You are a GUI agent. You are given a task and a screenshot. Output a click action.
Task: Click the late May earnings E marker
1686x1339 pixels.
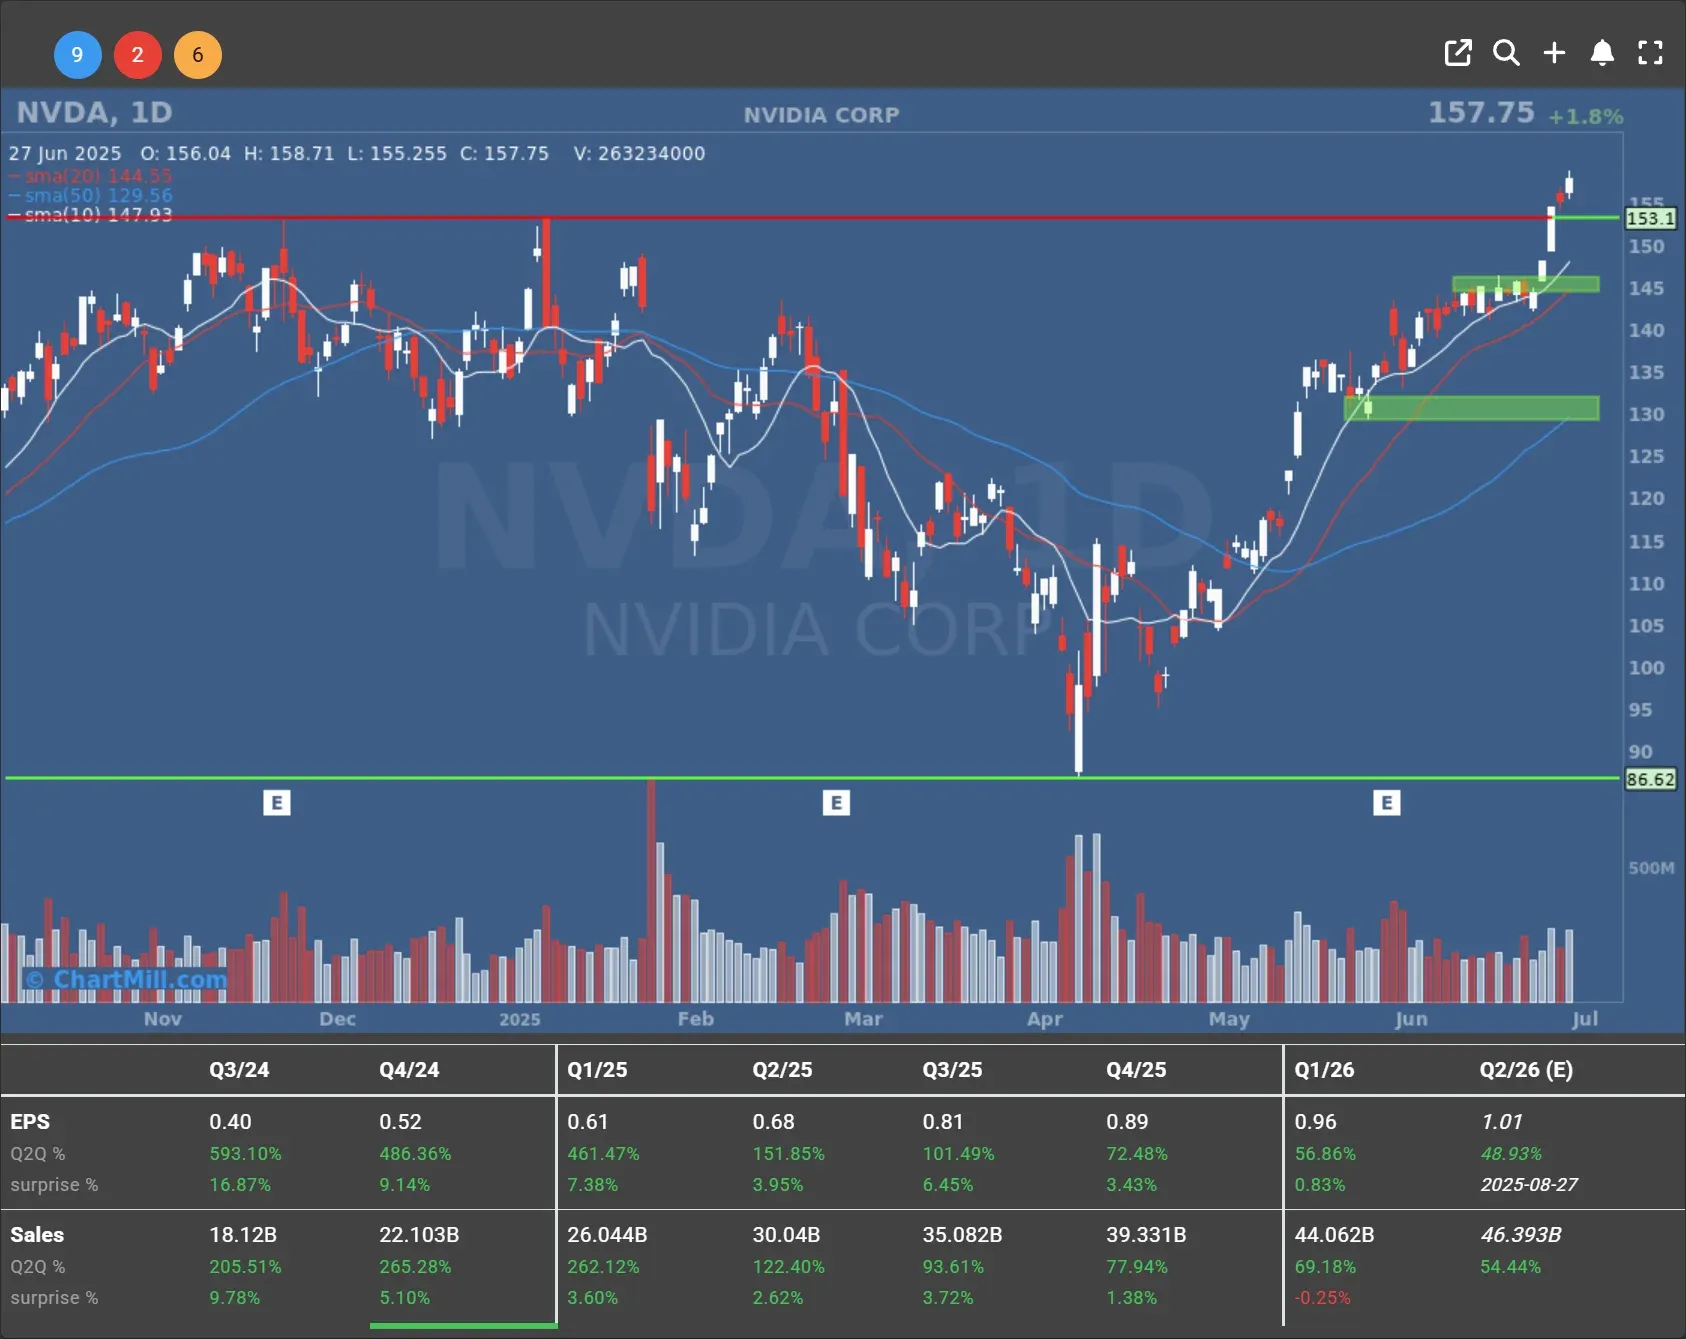pyautogui.click(x=1386, y=802)
